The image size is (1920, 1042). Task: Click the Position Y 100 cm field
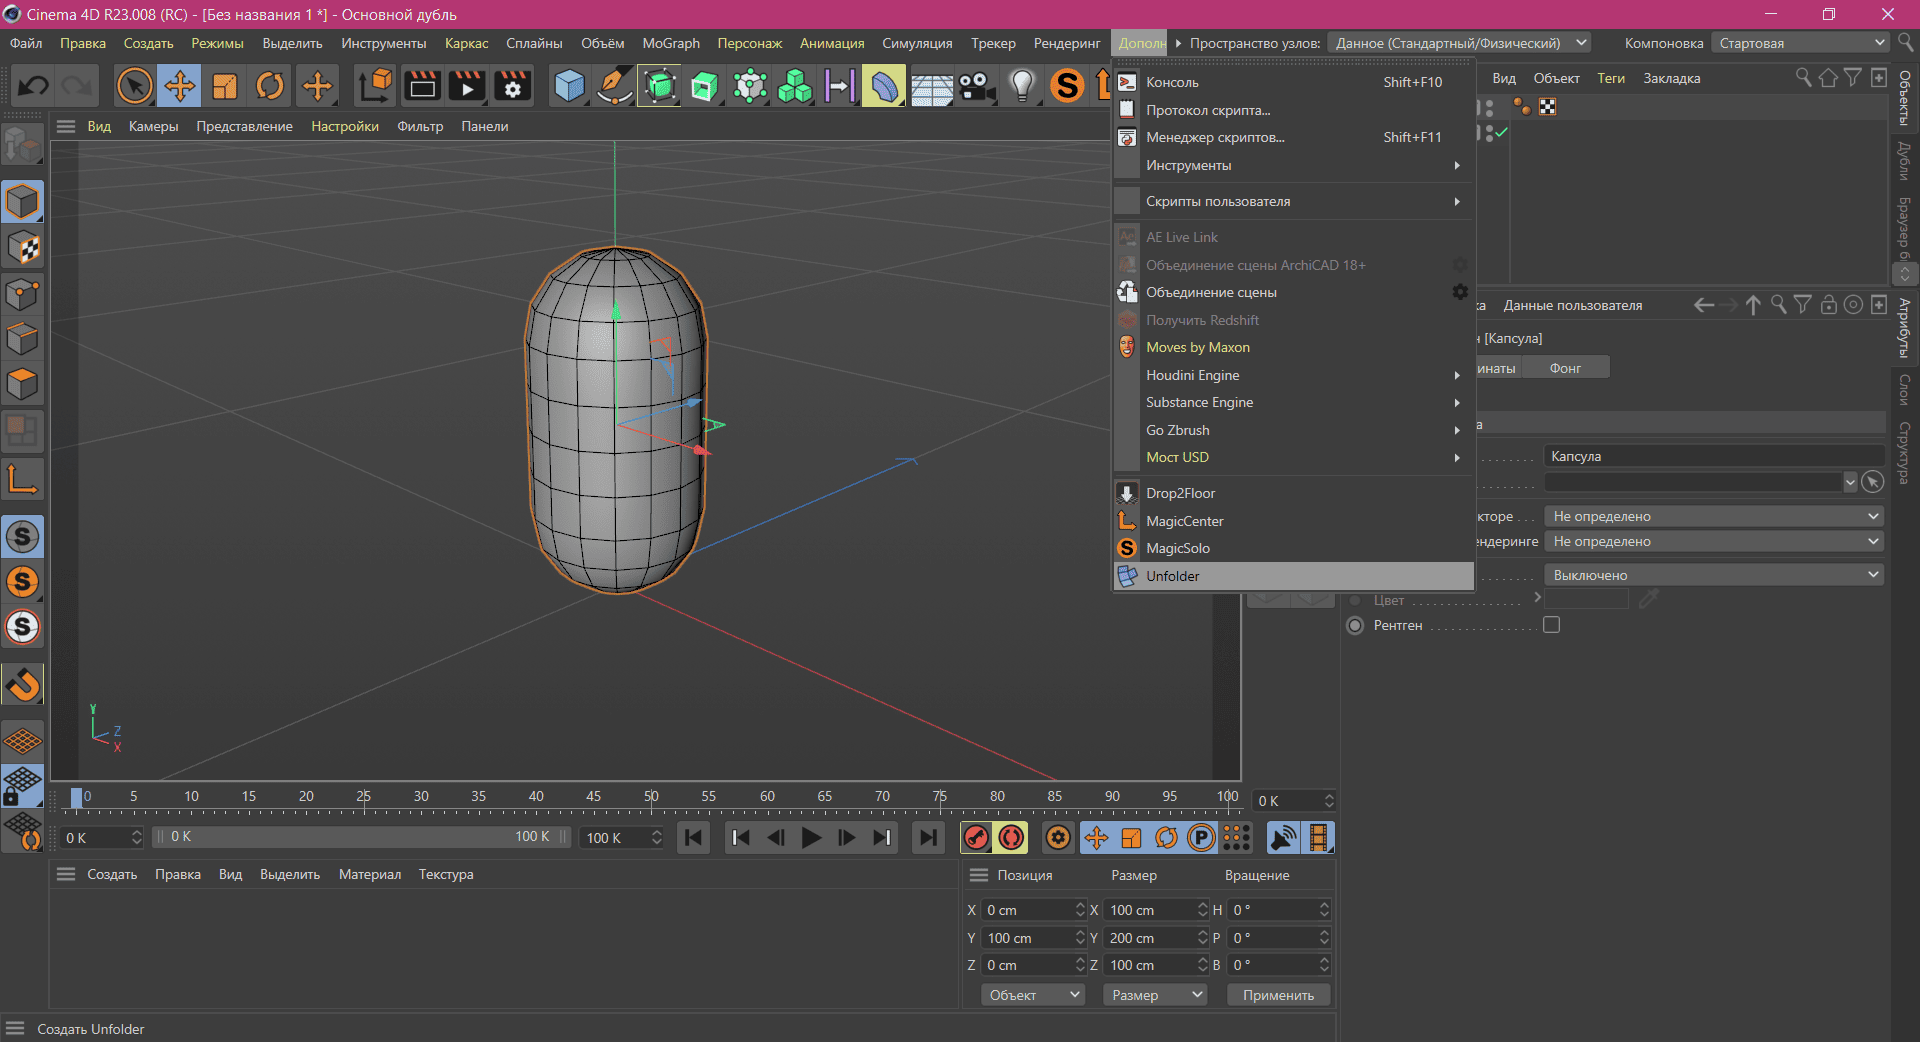point(1032,938)
